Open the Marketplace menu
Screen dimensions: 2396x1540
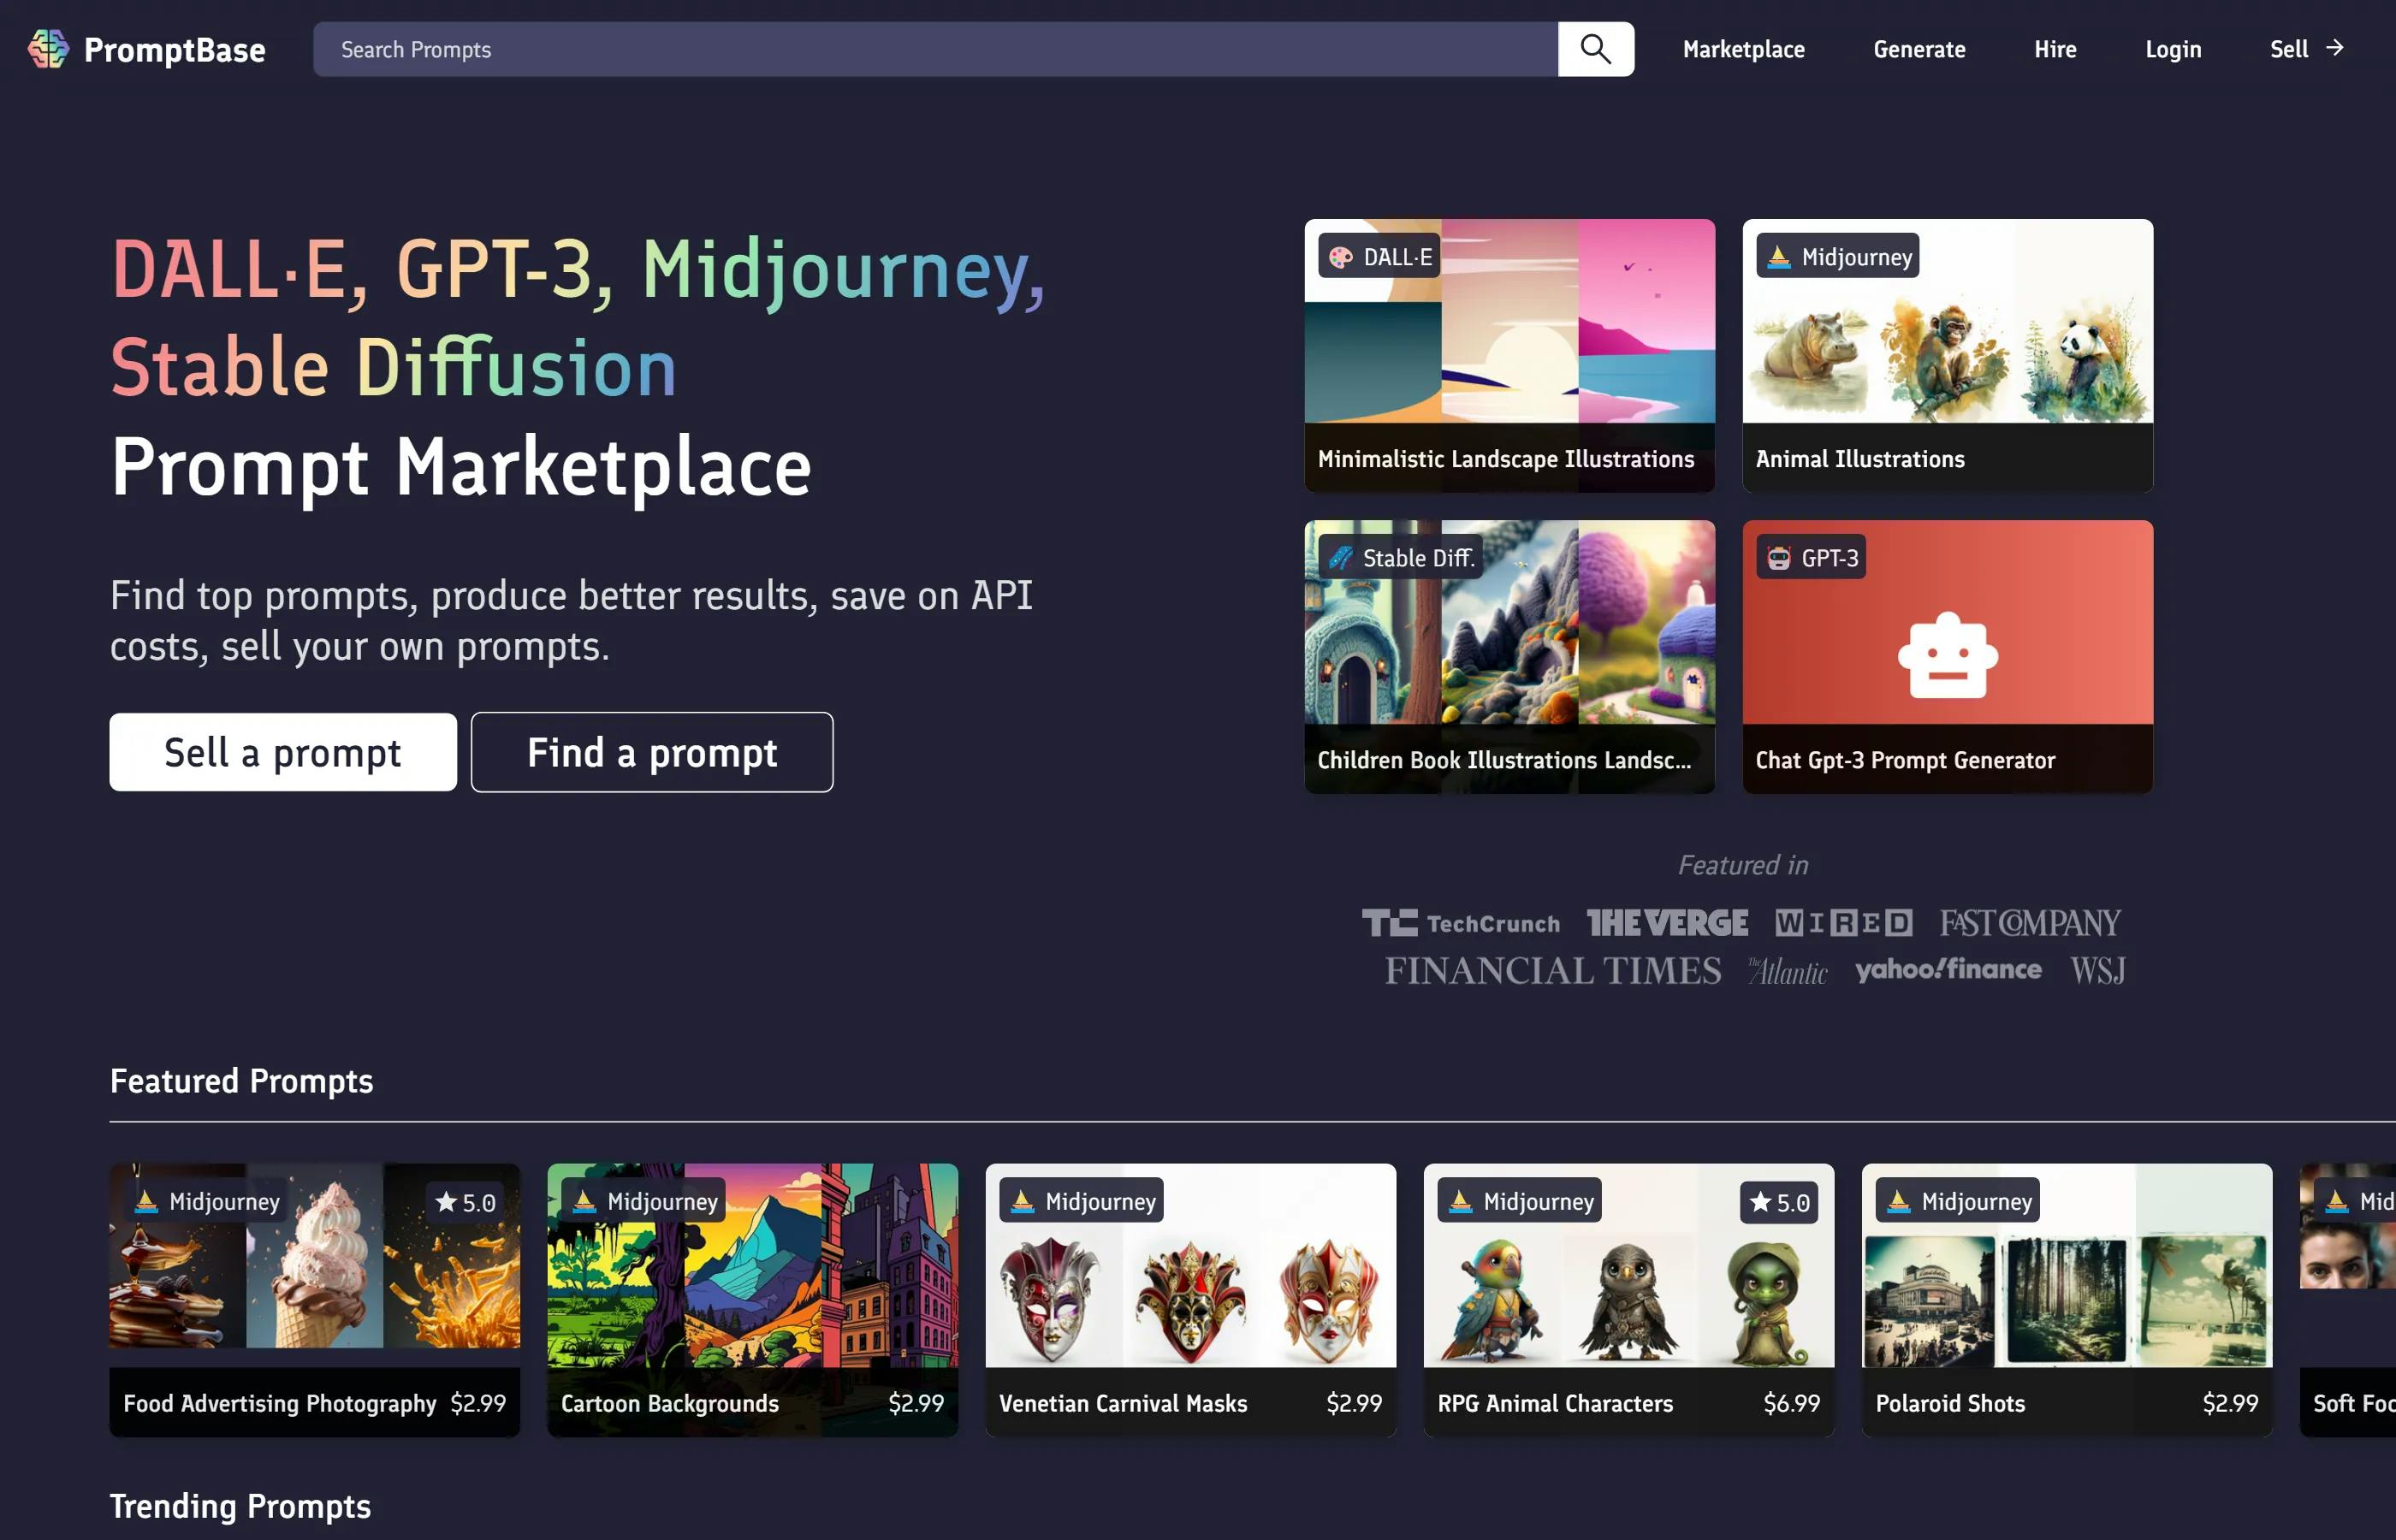pos(1743,49)
